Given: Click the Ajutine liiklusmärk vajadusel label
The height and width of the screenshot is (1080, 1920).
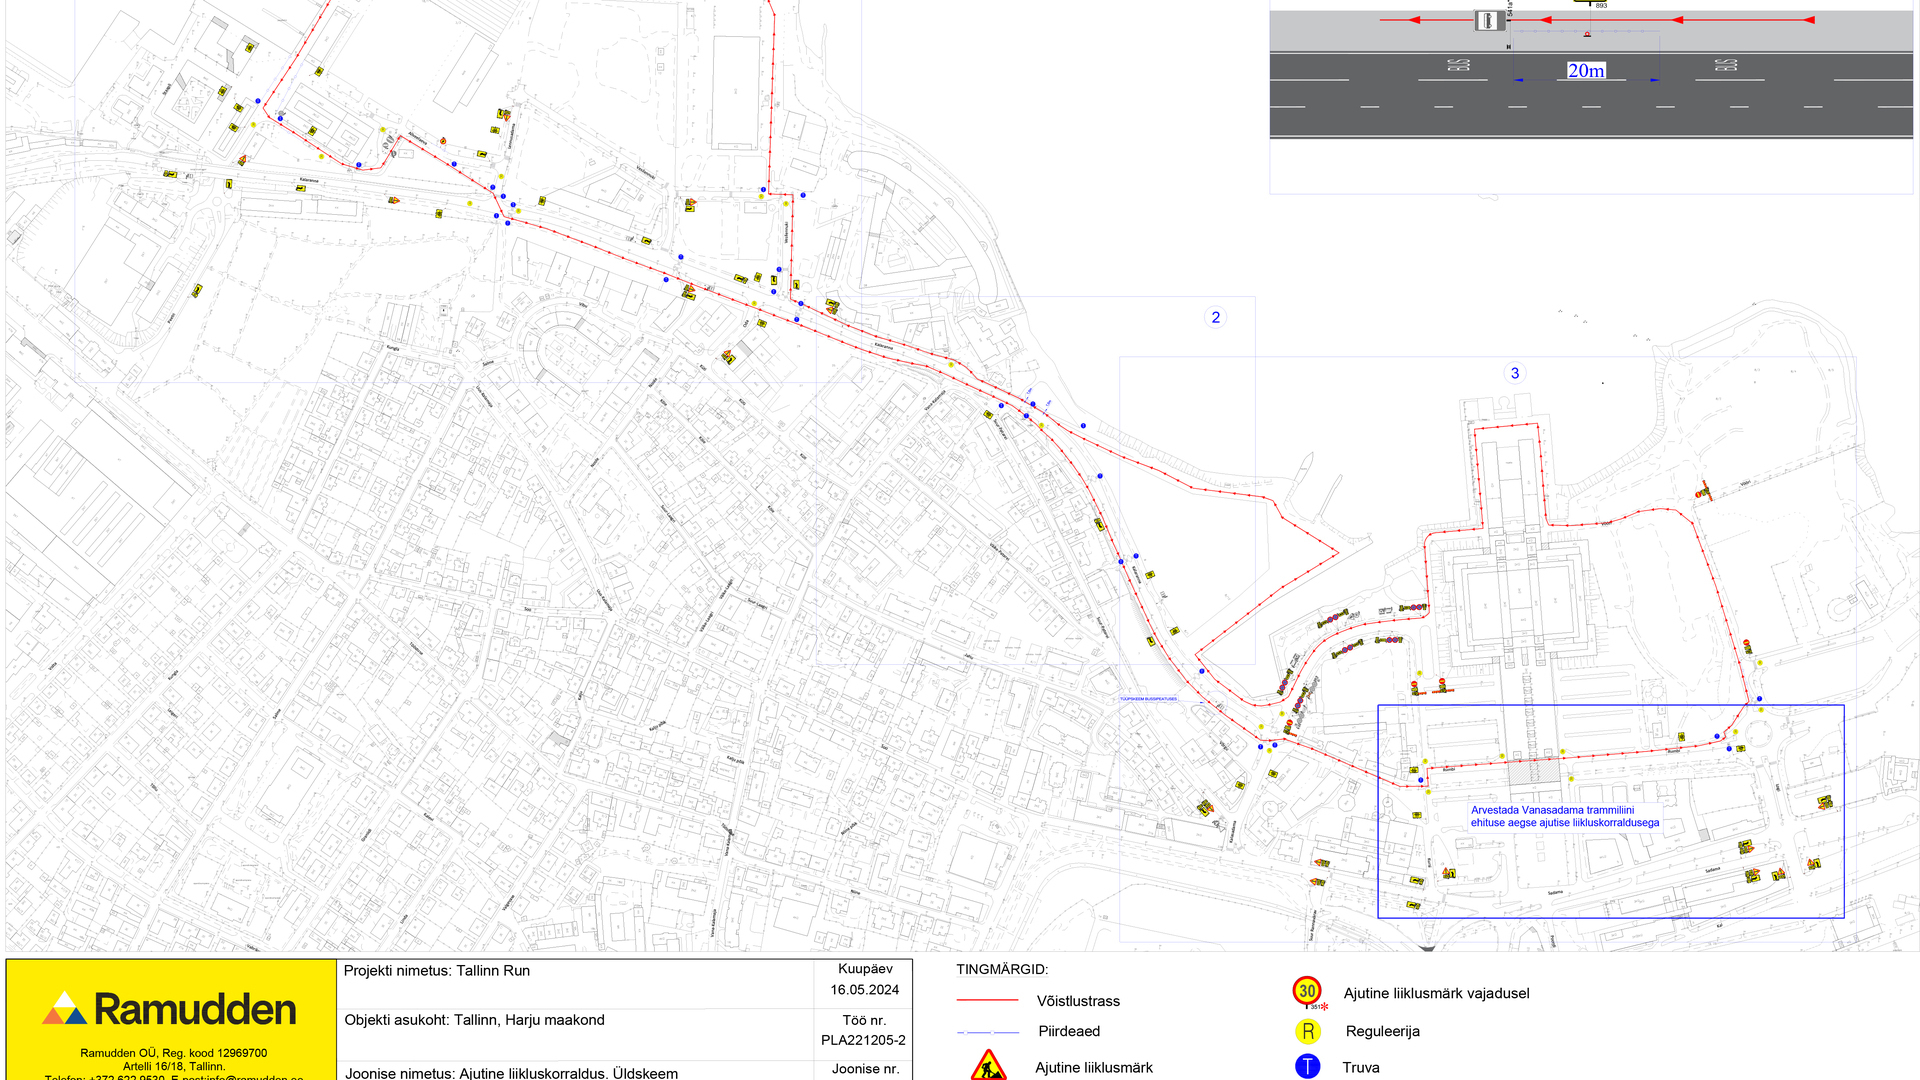Looking at the screenshot, I should [x=1436, y=993].
